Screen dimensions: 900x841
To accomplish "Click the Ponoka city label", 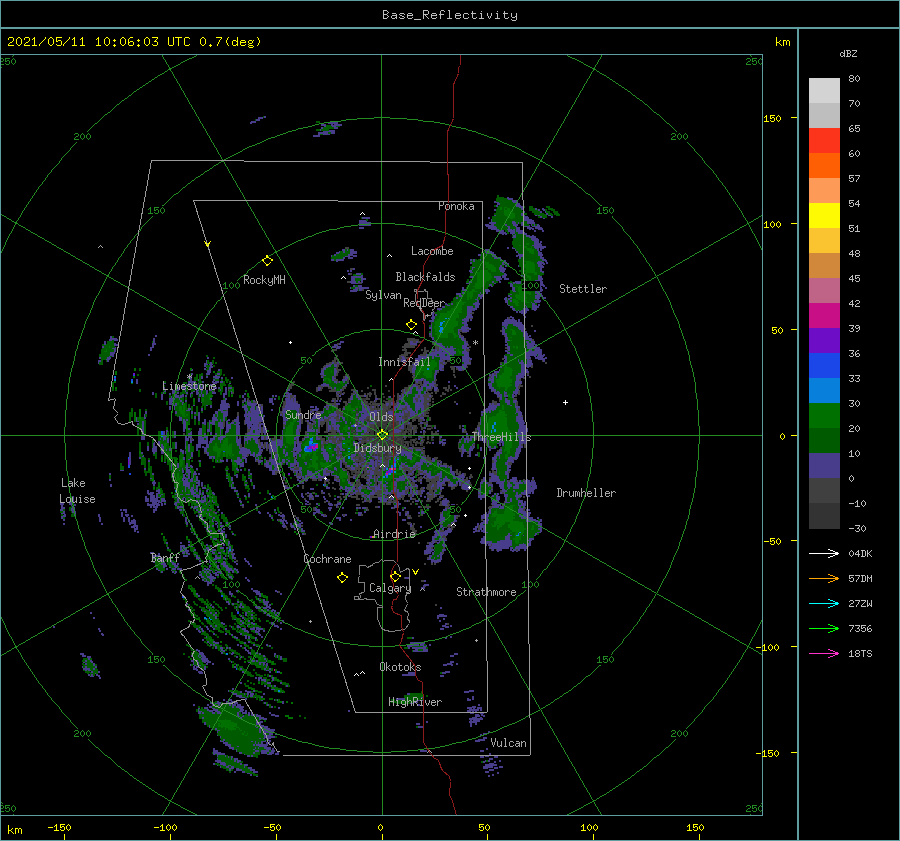I will coord(456,206).
